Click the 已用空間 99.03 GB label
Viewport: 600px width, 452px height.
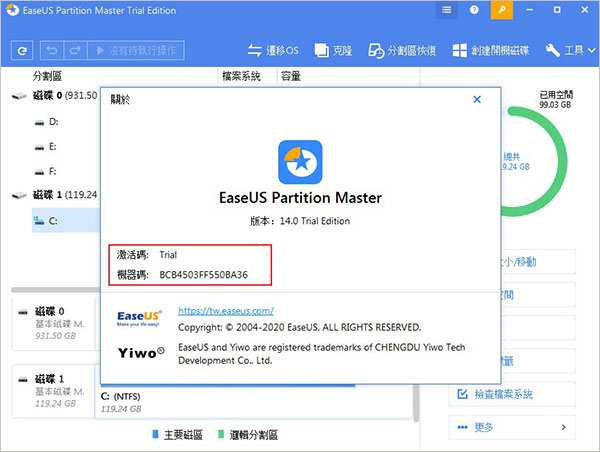[556, 100]
